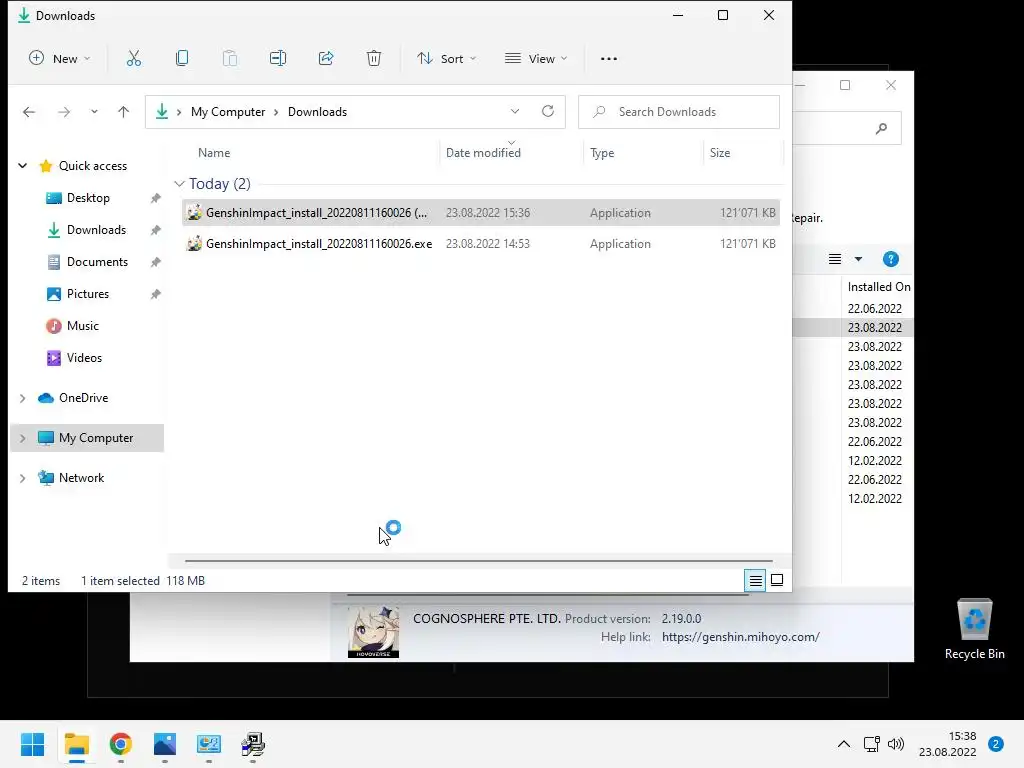Click the Installed On column header
The width and height of the screenshot is (1024, 768).
[x=878, y=287]
